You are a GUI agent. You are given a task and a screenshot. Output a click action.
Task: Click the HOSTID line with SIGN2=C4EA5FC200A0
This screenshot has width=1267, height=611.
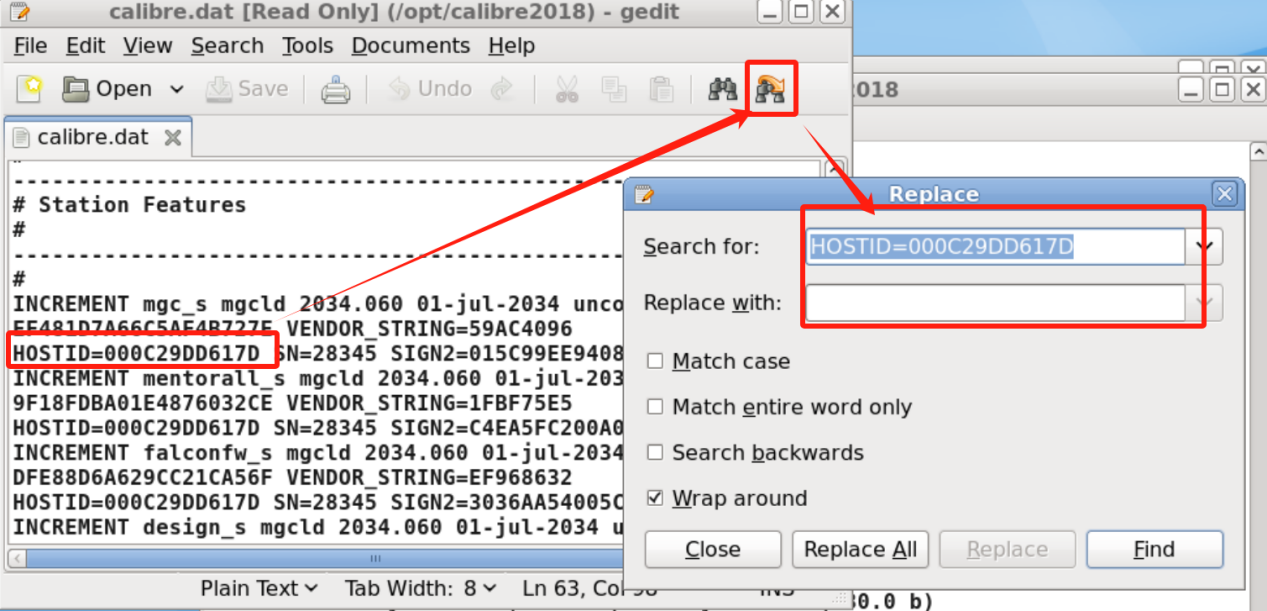pos(318,428)
